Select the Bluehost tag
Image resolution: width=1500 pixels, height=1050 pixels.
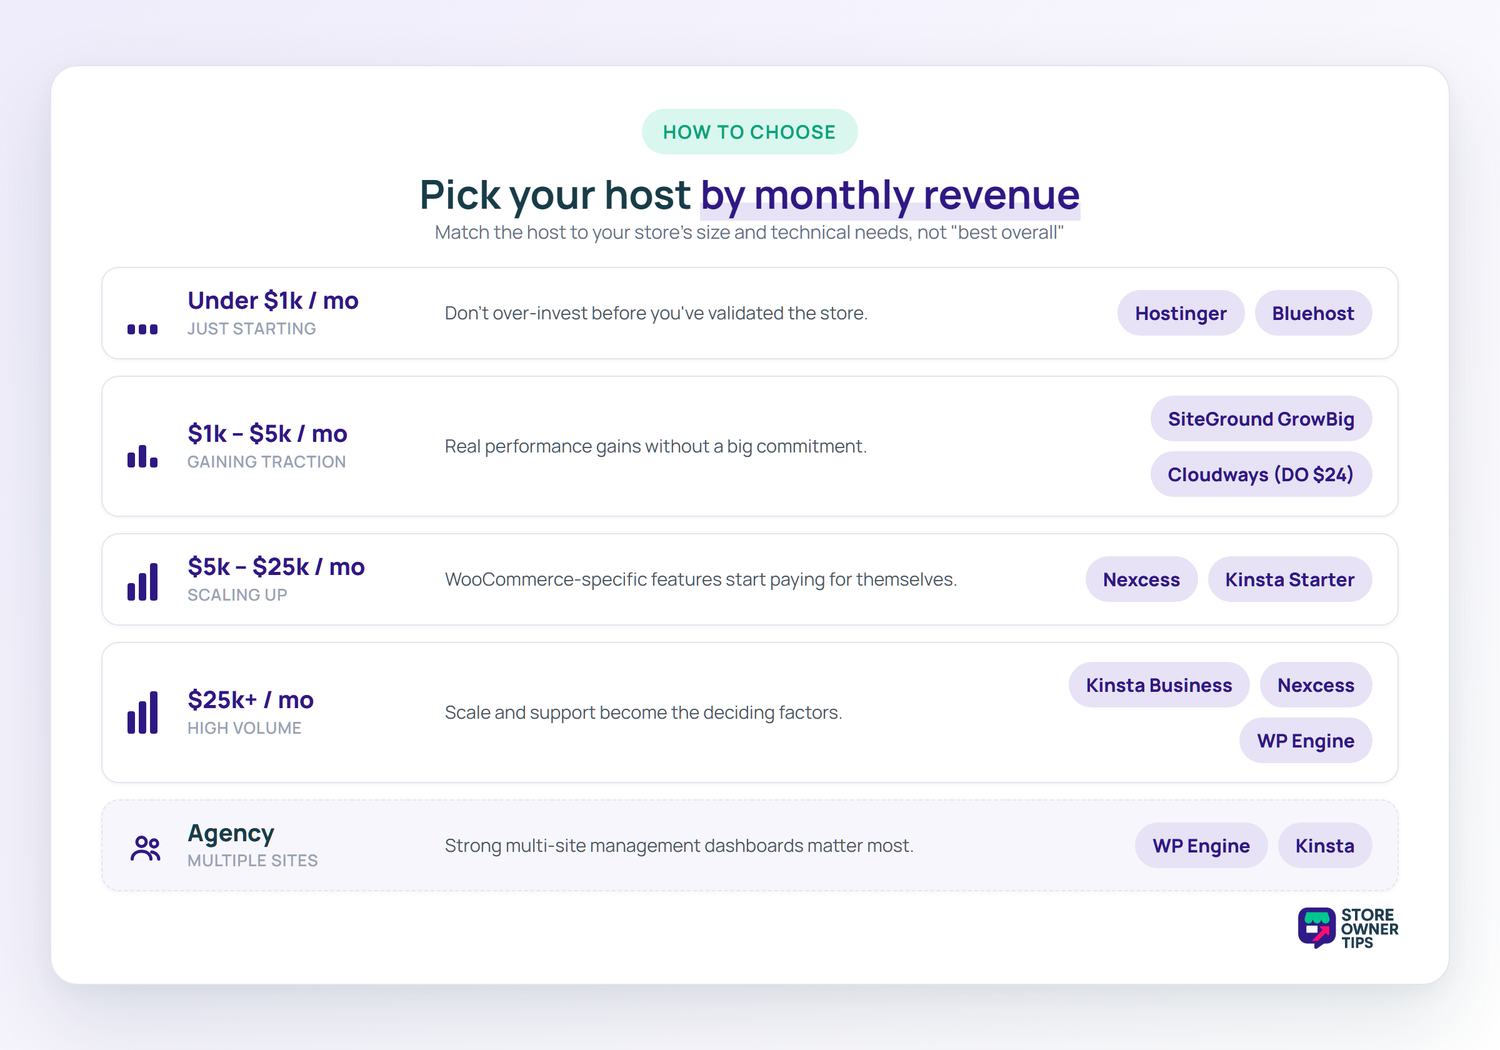tap(1313, 313)
